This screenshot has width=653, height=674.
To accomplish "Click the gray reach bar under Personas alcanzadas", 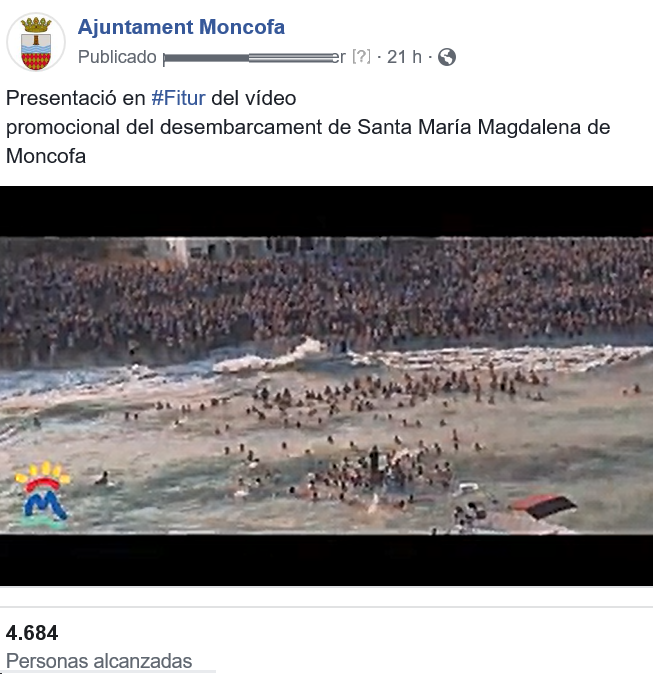I will pos(107,672).
